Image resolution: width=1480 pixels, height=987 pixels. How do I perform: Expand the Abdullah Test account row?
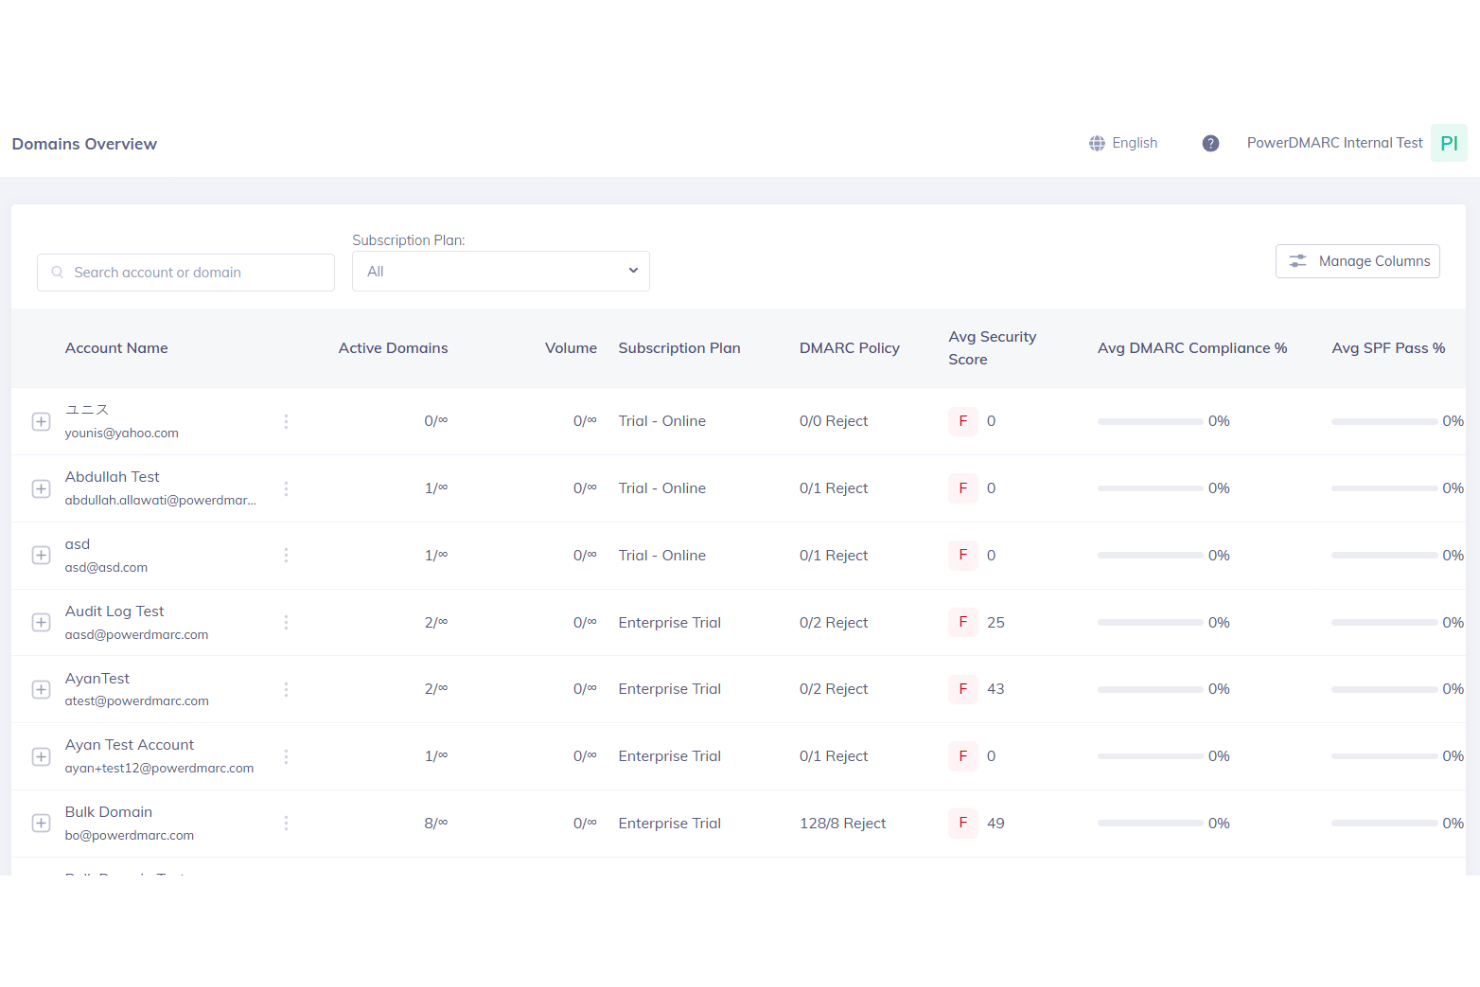click(x=41, y=488)
